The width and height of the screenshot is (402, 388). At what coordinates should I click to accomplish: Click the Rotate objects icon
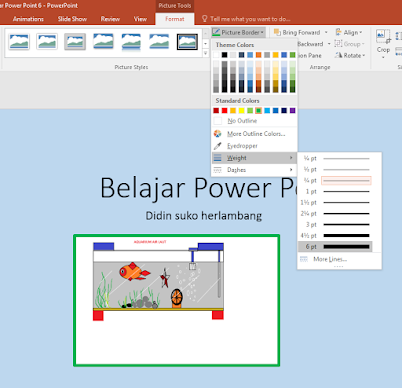(338, 55)
